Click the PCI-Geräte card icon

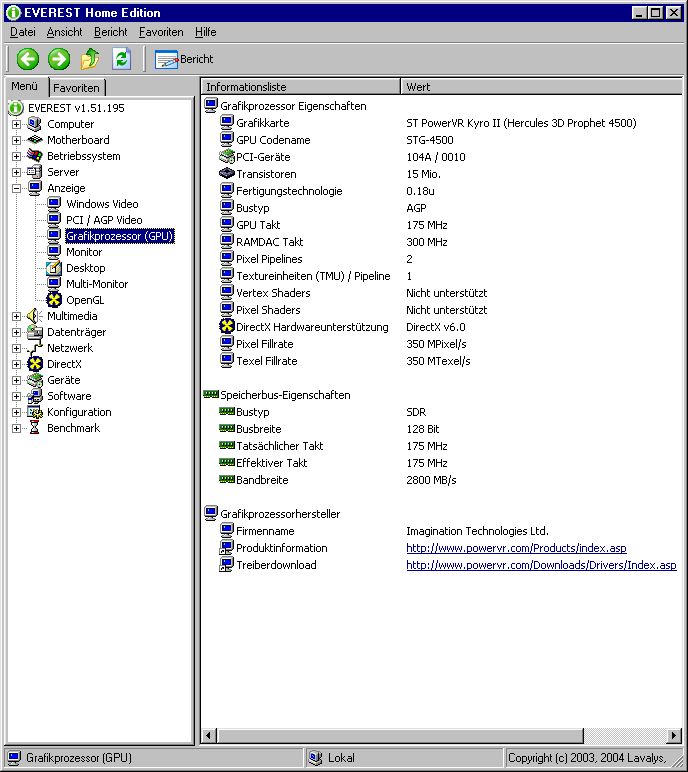tap(227, 157)
